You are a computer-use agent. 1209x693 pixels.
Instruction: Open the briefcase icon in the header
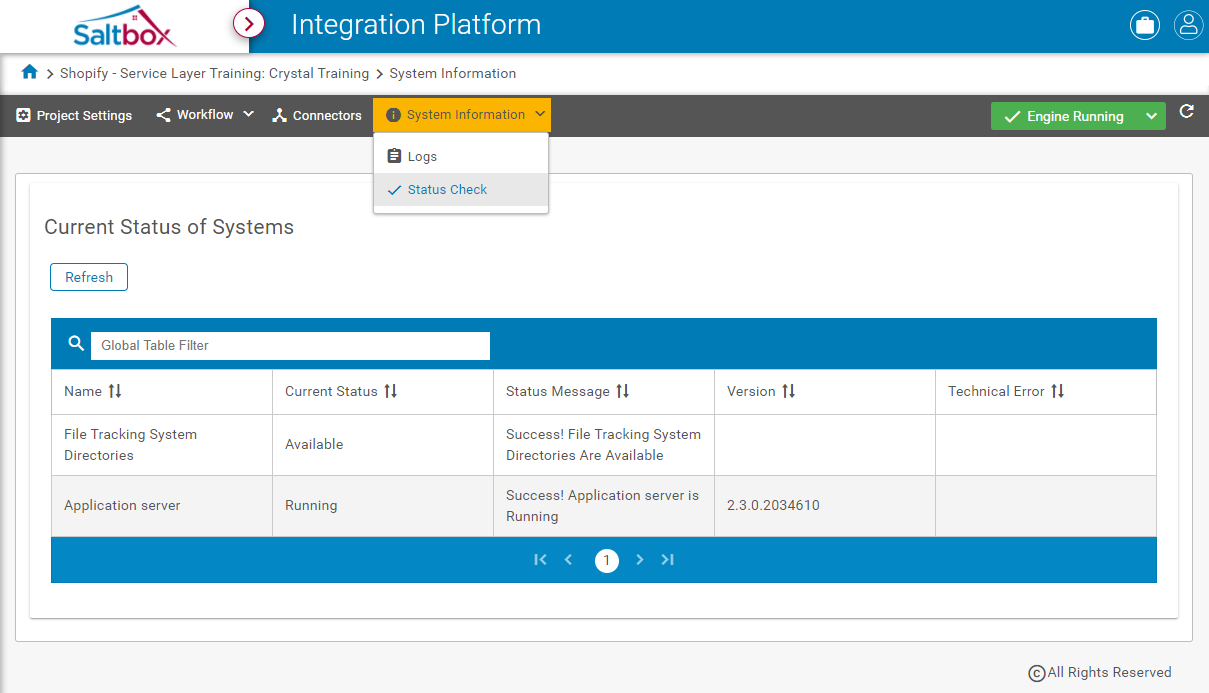[1145, 26]
